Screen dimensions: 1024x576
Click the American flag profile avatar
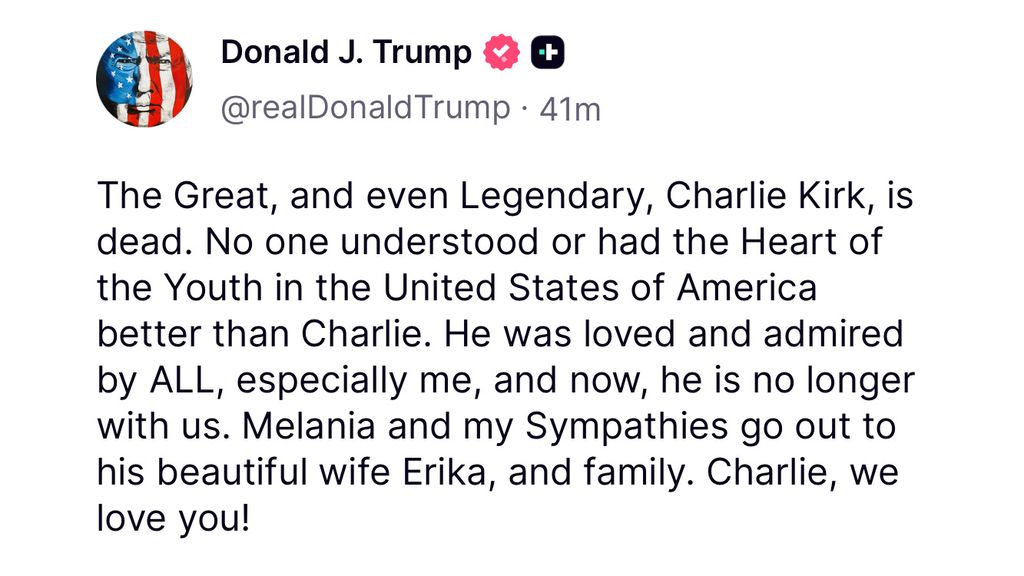coord(144,79)
